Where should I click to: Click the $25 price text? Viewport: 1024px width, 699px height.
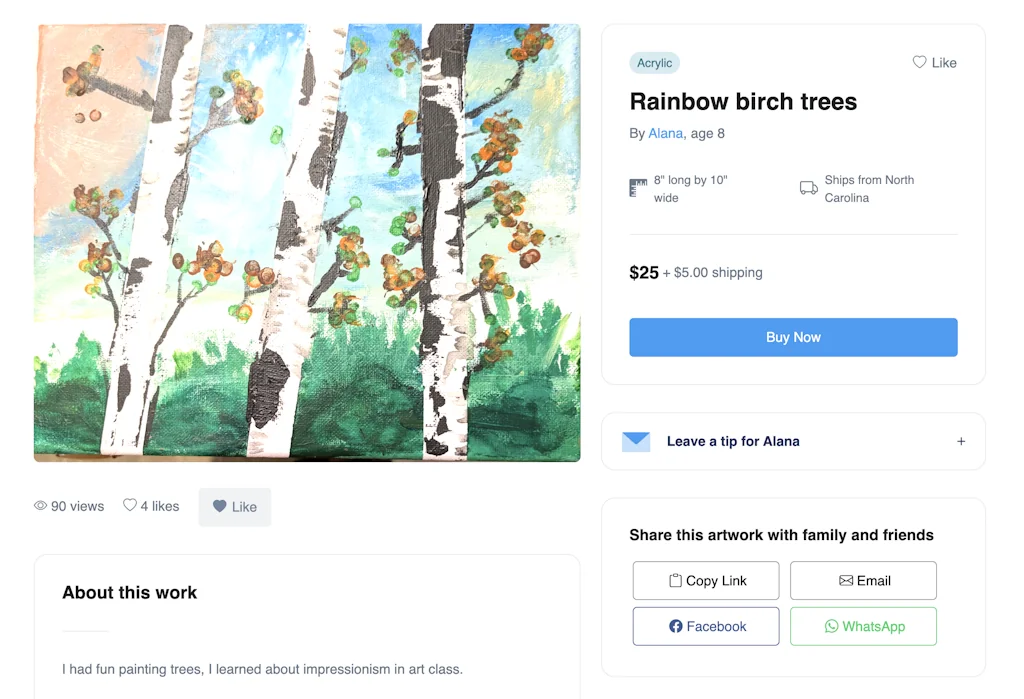click(644, 272)
